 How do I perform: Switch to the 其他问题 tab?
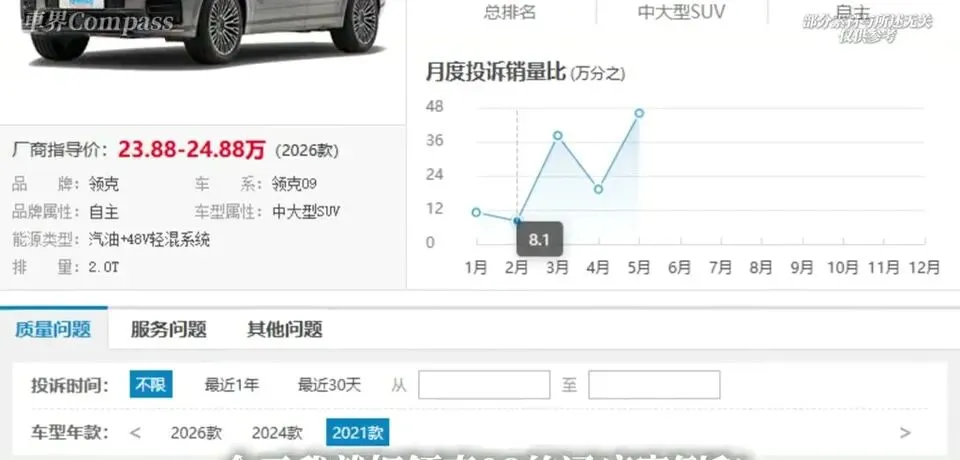pyautogui.click(x=285, y=330)
